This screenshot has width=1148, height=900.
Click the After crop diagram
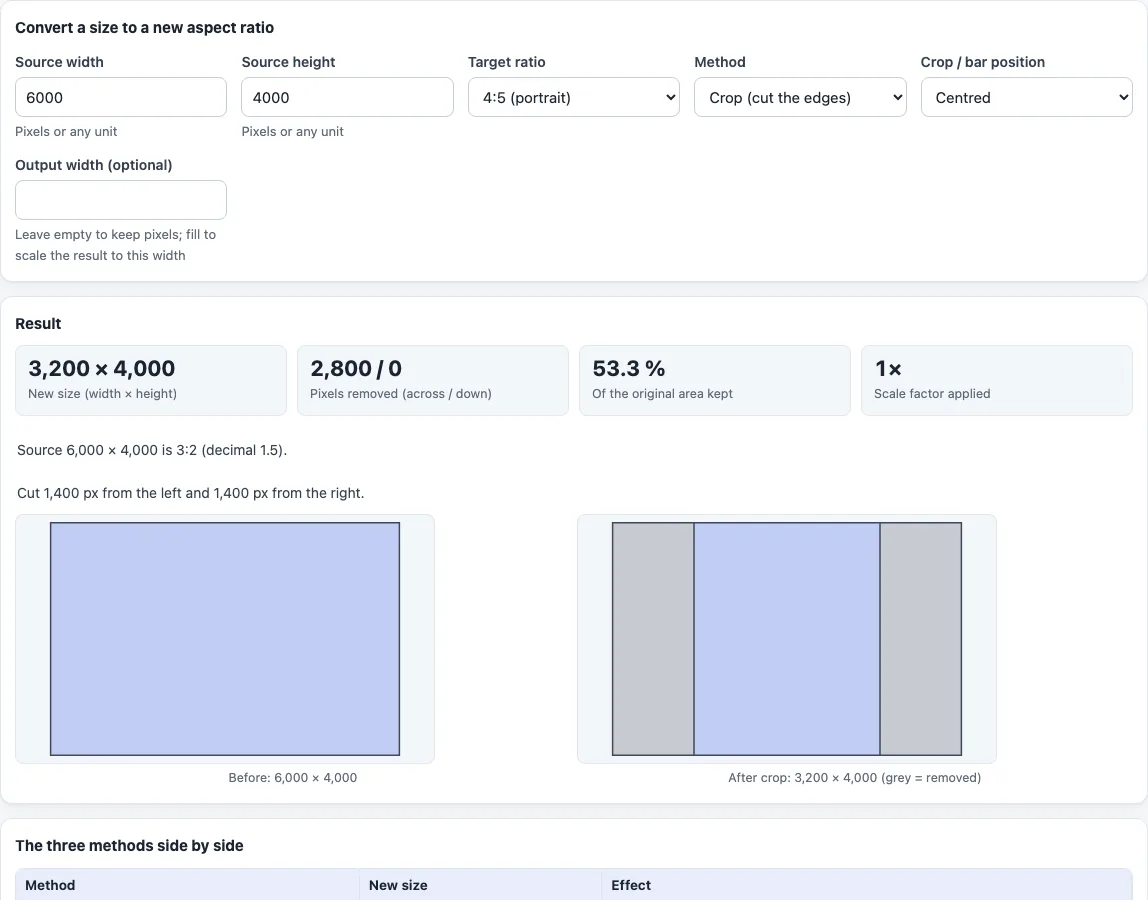point(787,639)
